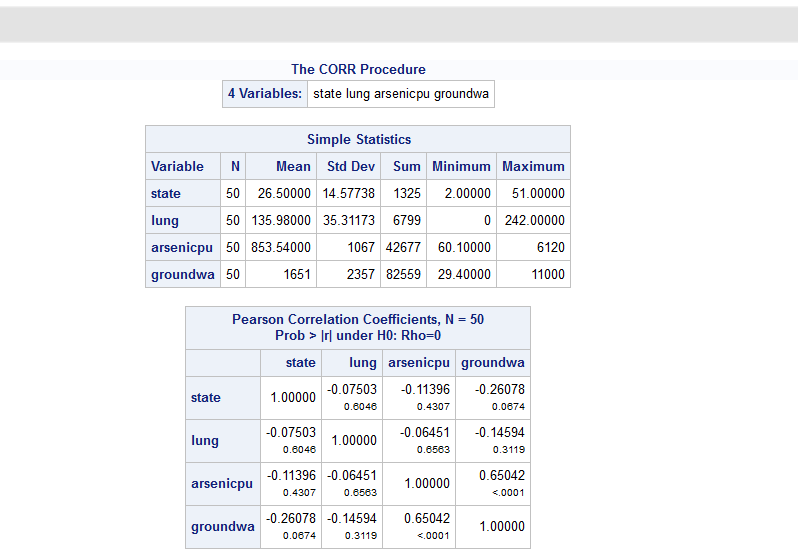Viewport: 798px width, 557px height.
Task: Click the lung std dev 35.31173
Action: coord(349,220)
